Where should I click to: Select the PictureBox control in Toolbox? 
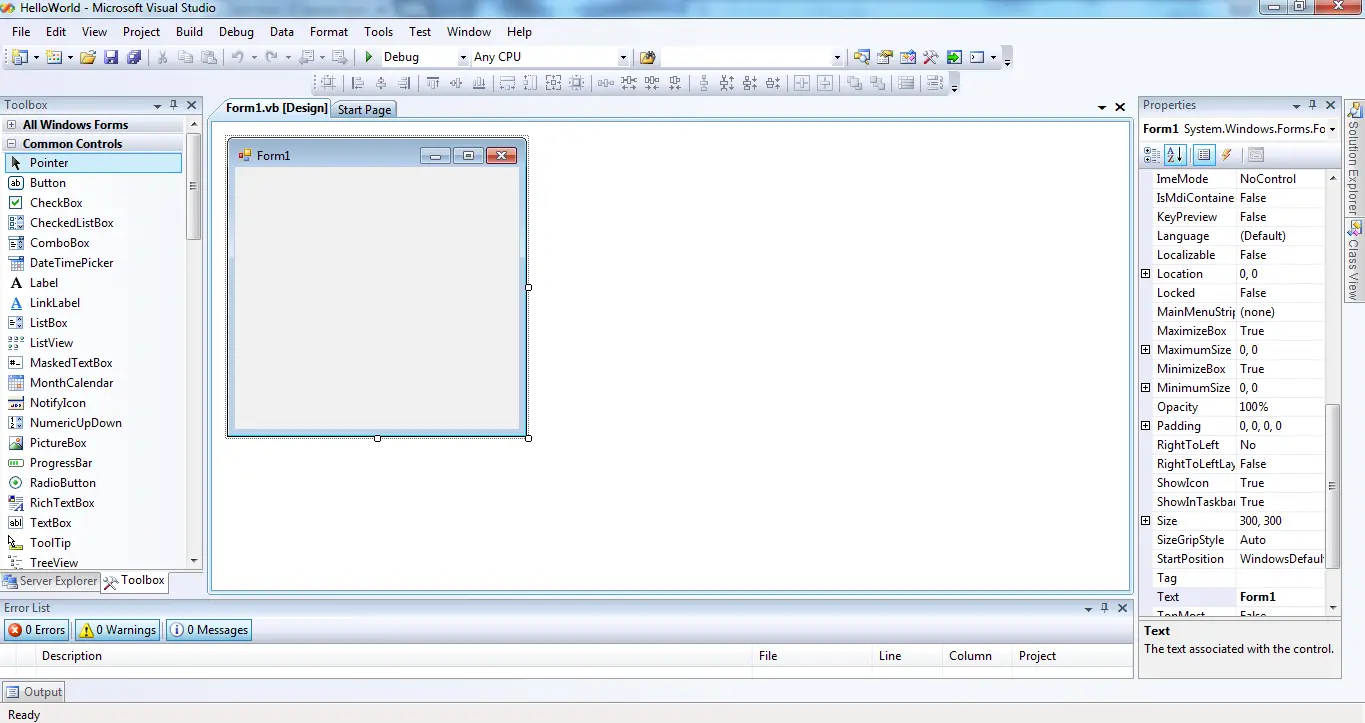[x=58, y=443]
